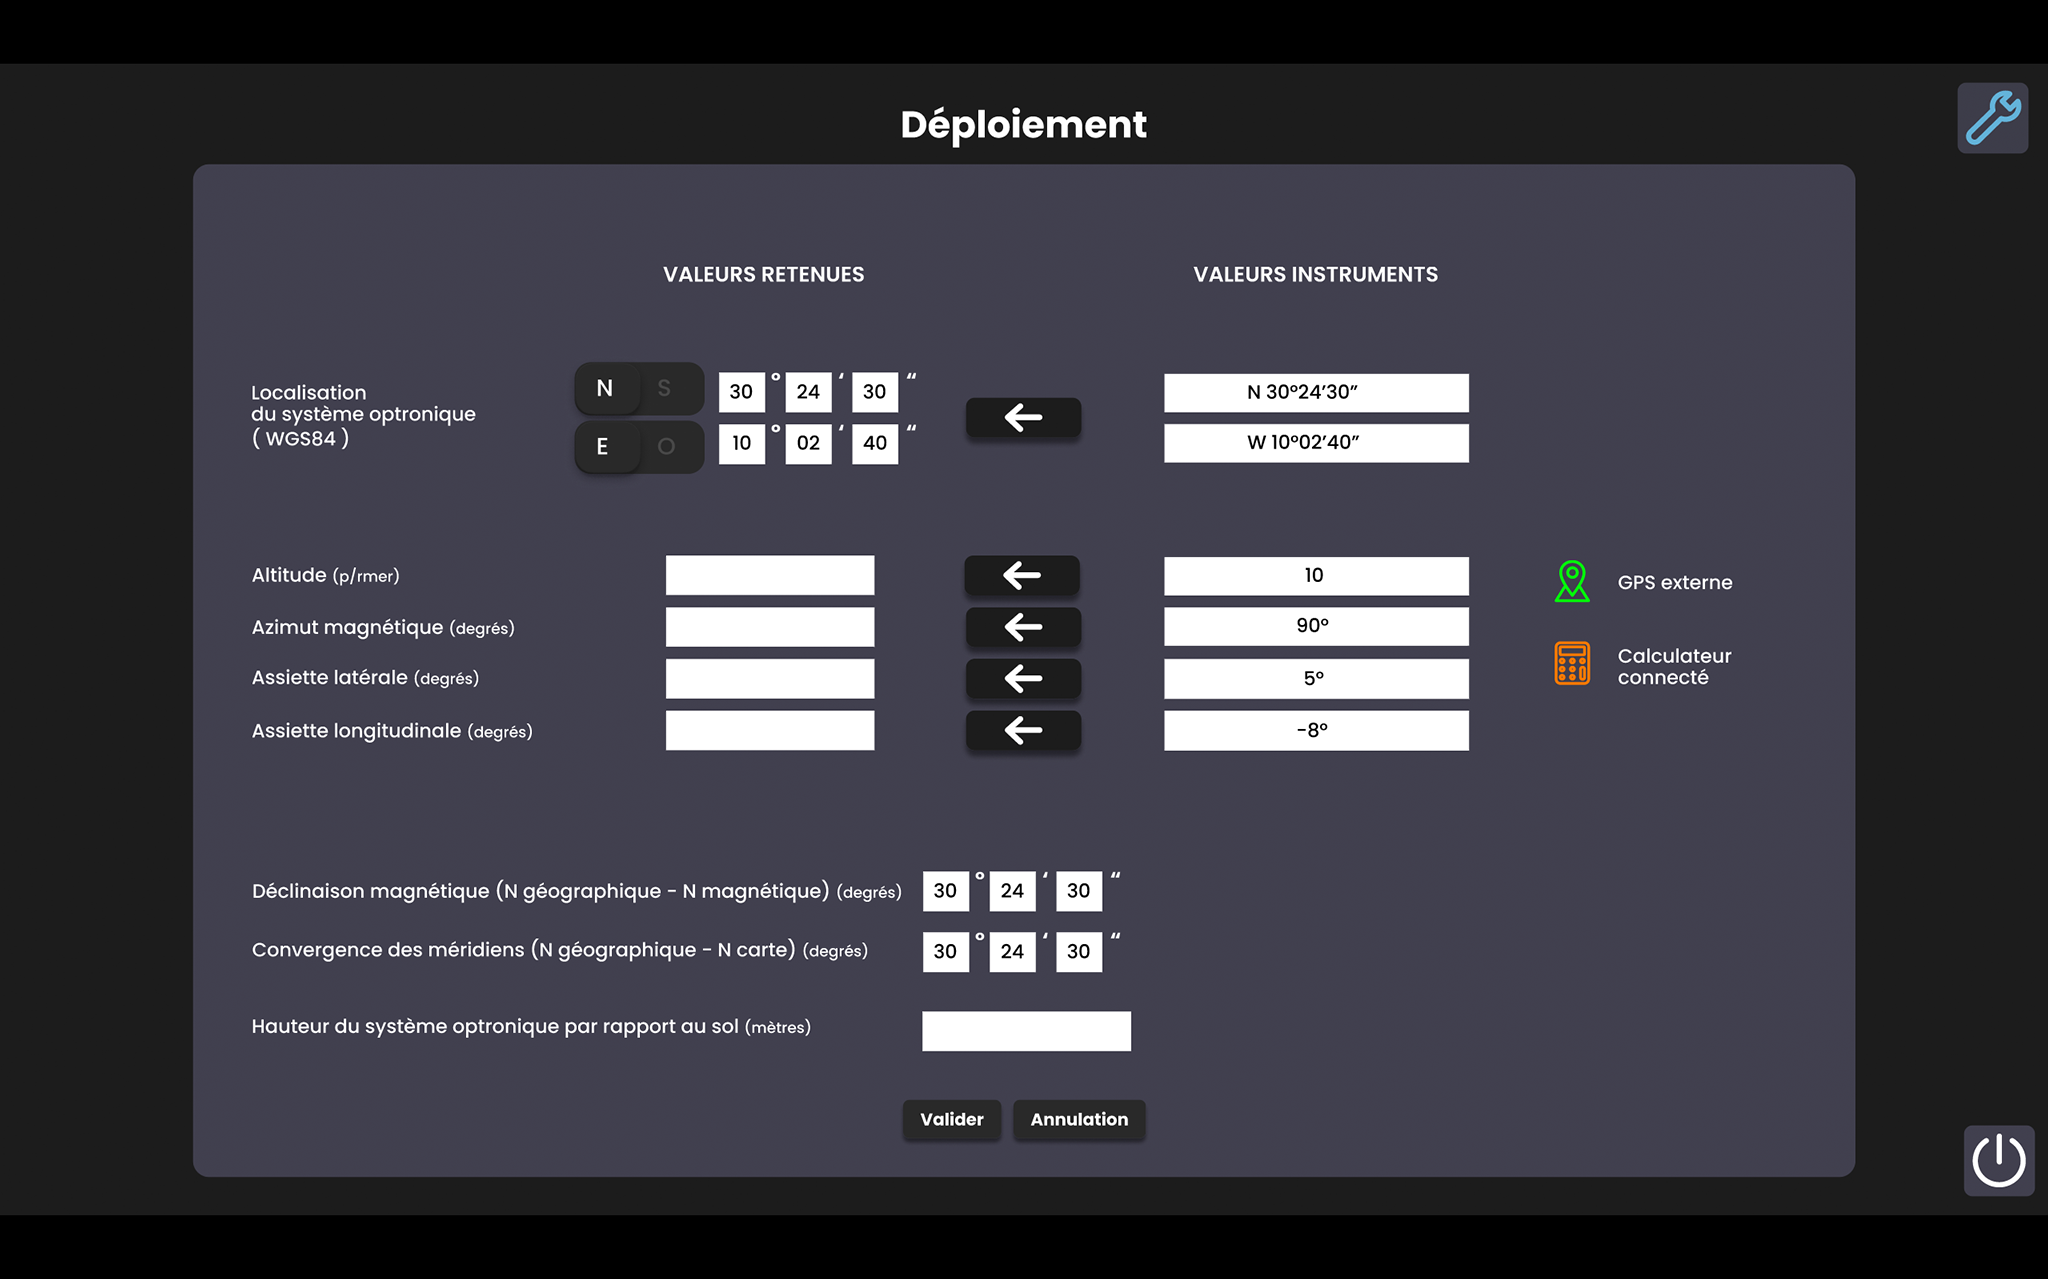2048x1279 pixels.
Task: Edit latitude degrees field in Localisation
Action: 741,392
